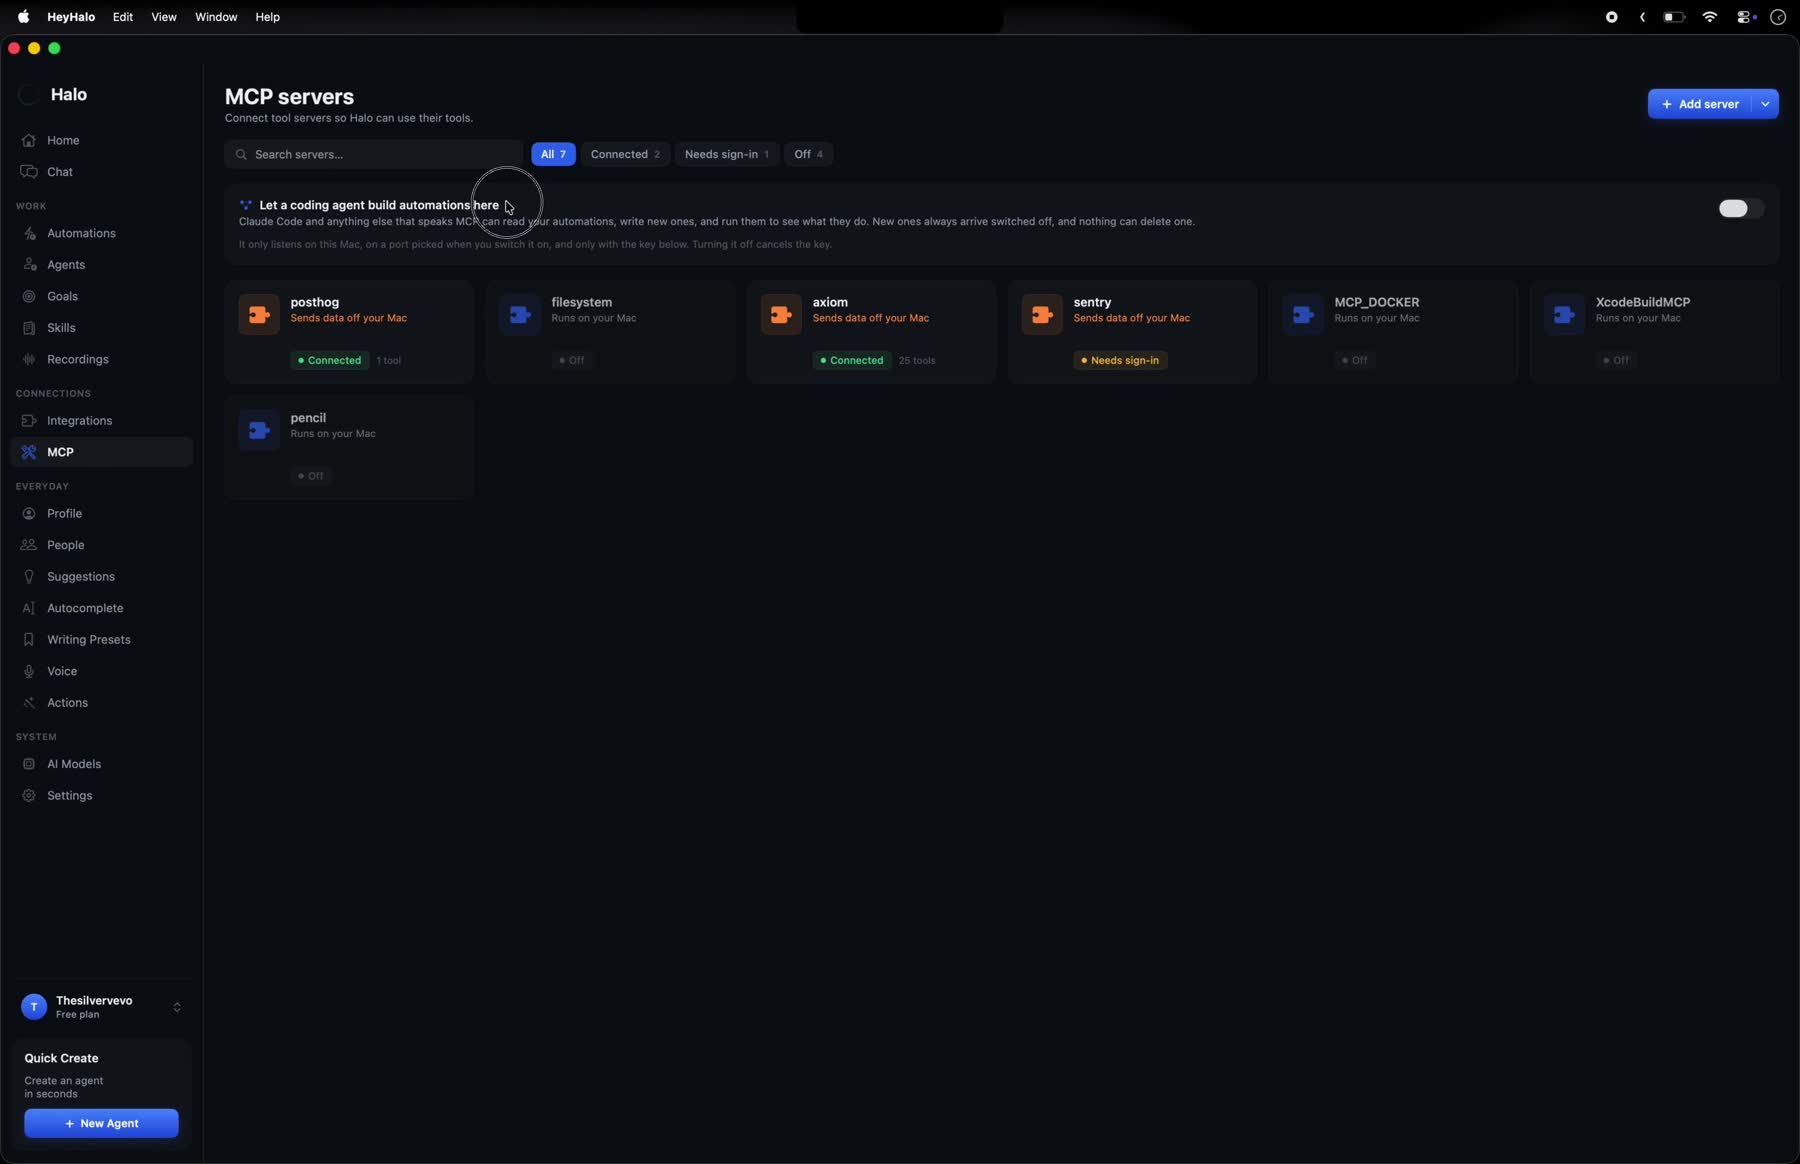
Task: Click the Goals target icon
Action: click(29, 297)
